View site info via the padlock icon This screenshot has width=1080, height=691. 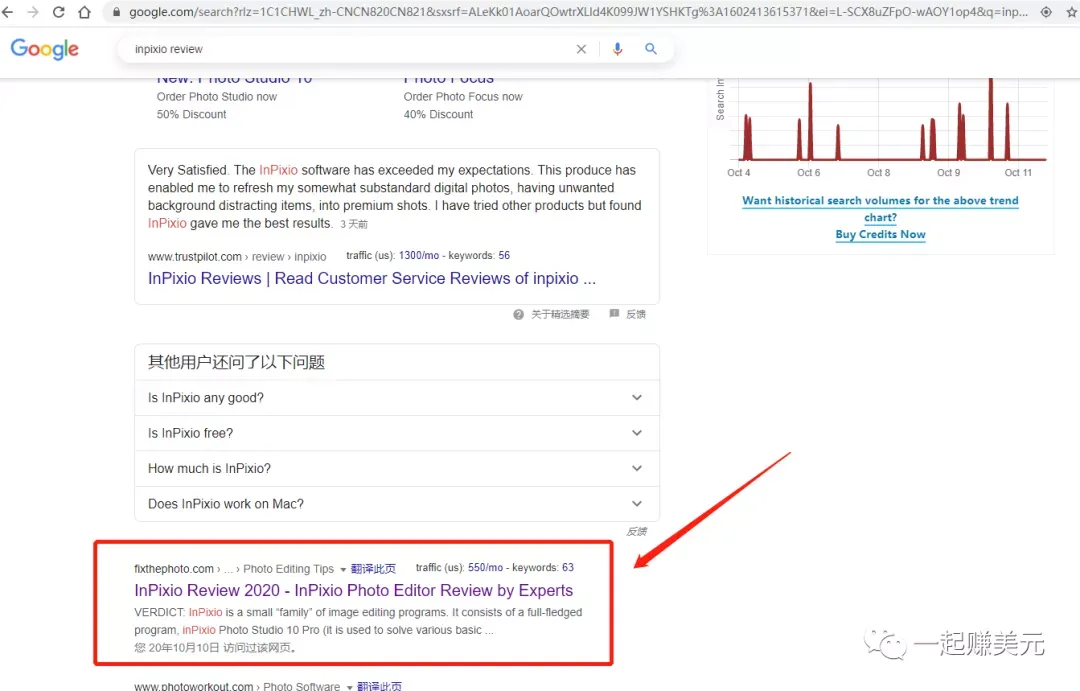pyautogui.click(x=116, y=12)
